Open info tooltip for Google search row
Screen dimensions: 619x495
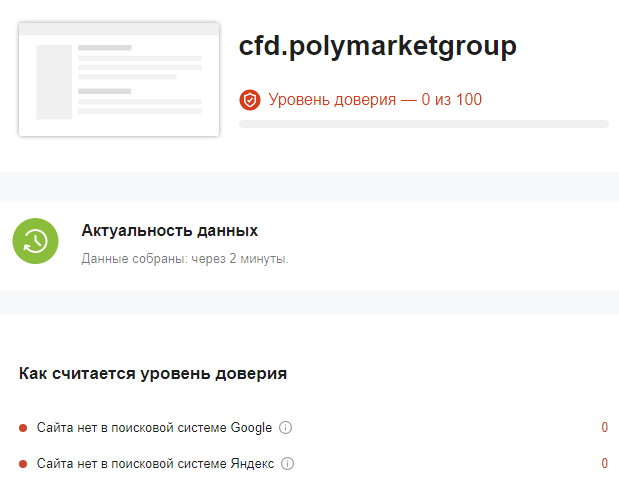[285, 428]
